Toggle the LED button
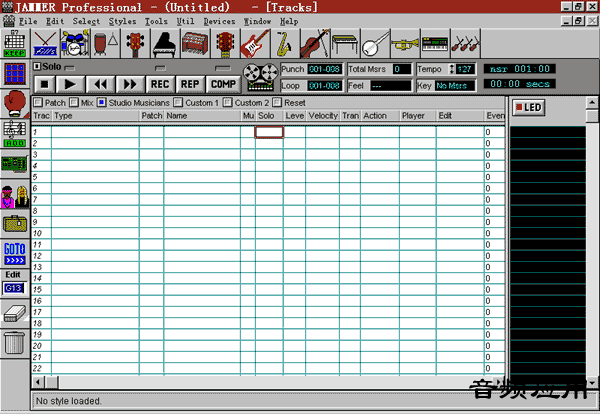Screen dimensions: 600x414 coord(528,108)
